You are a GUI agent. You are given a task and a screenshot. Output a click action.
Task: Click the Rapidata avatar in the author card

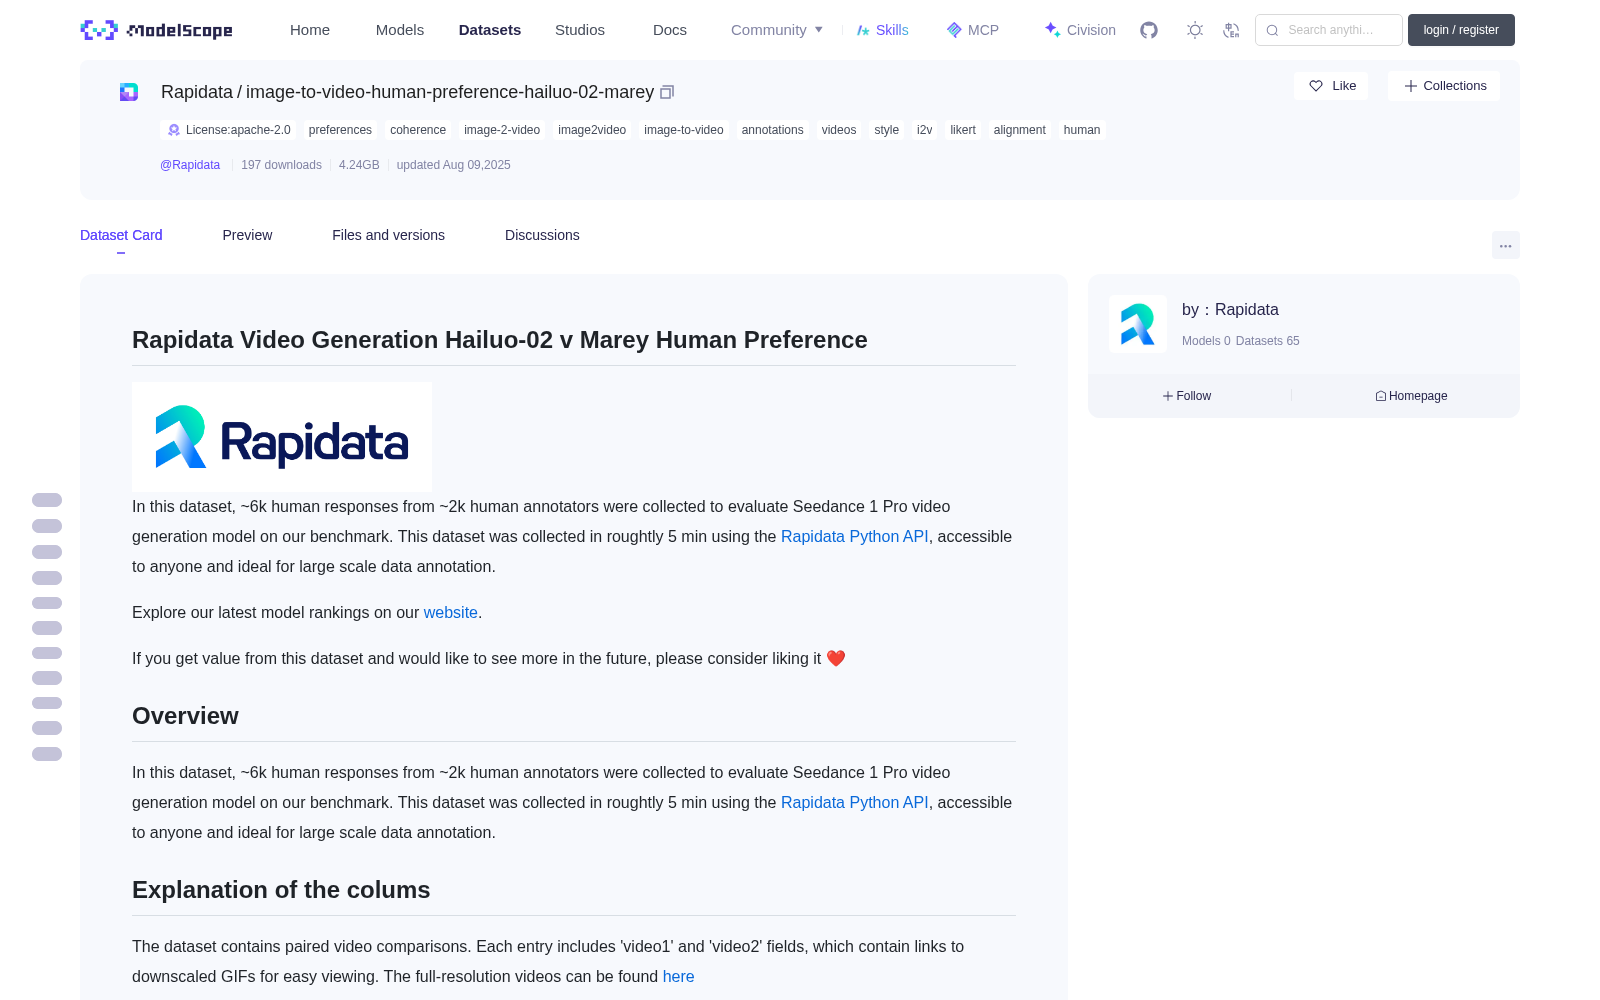pos(1138,324)
